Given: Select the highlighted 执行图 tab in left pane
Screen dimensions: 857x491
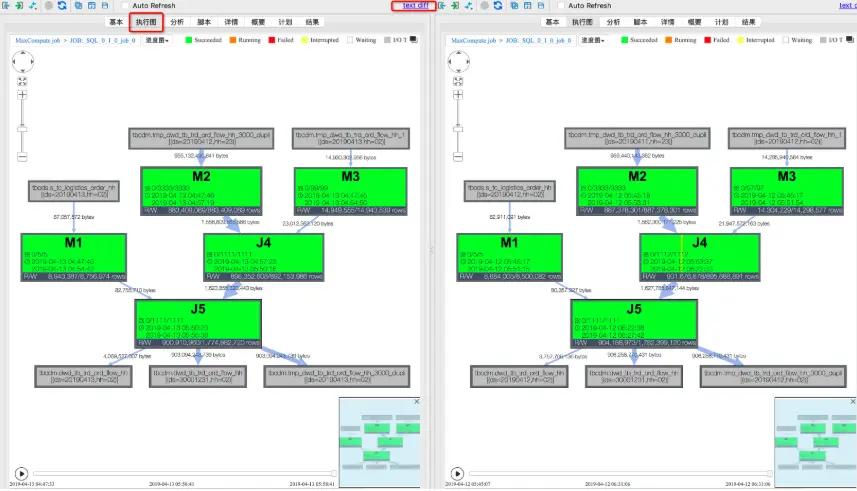Looking at the screenshot, I should coord(146,22).
